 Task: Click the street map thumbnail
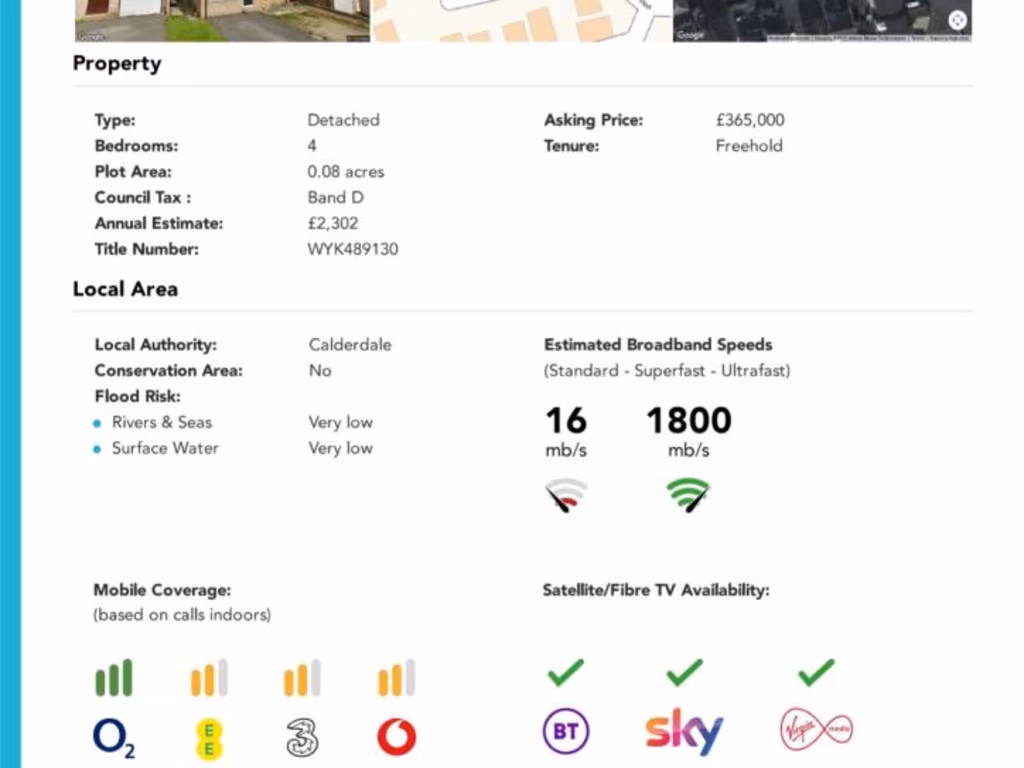tap(521, 20)
